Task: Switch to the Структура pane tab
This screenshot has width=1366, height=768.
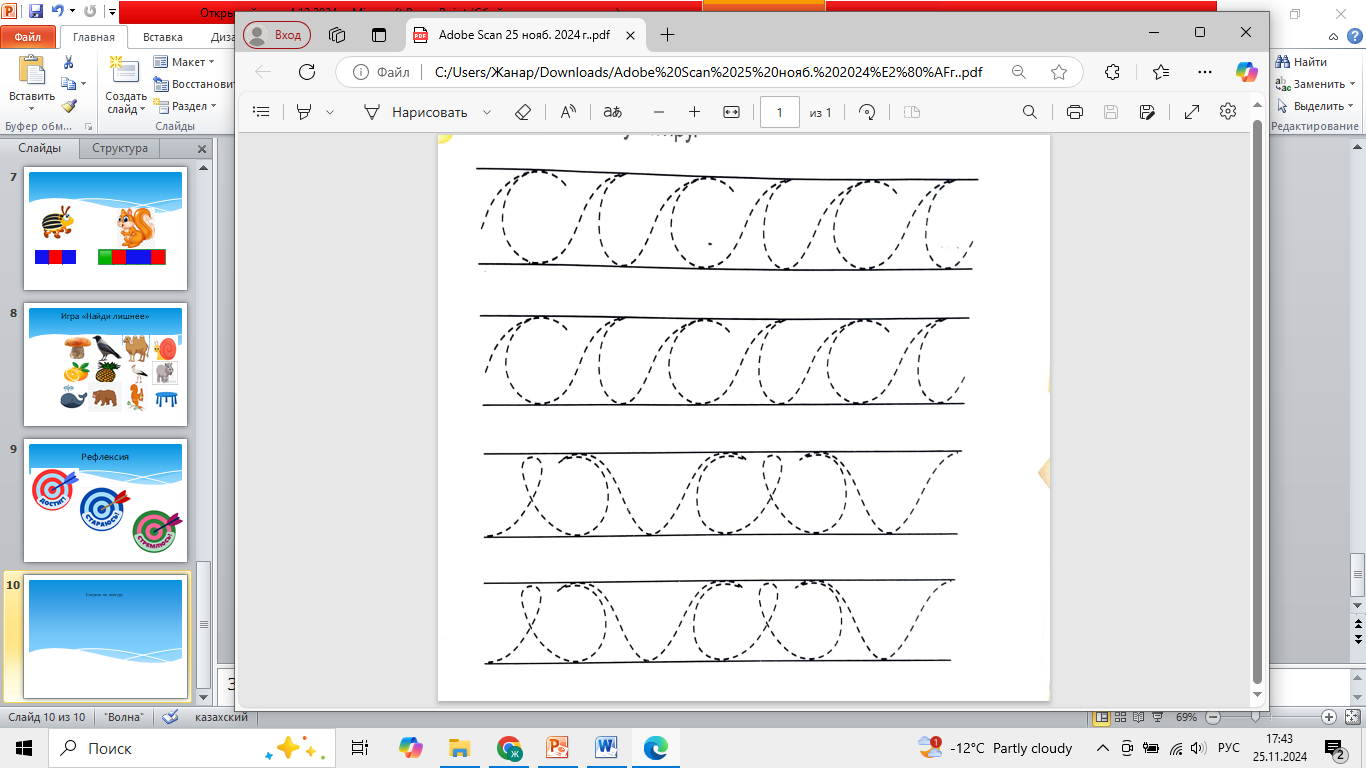Action: coord(120,148)
